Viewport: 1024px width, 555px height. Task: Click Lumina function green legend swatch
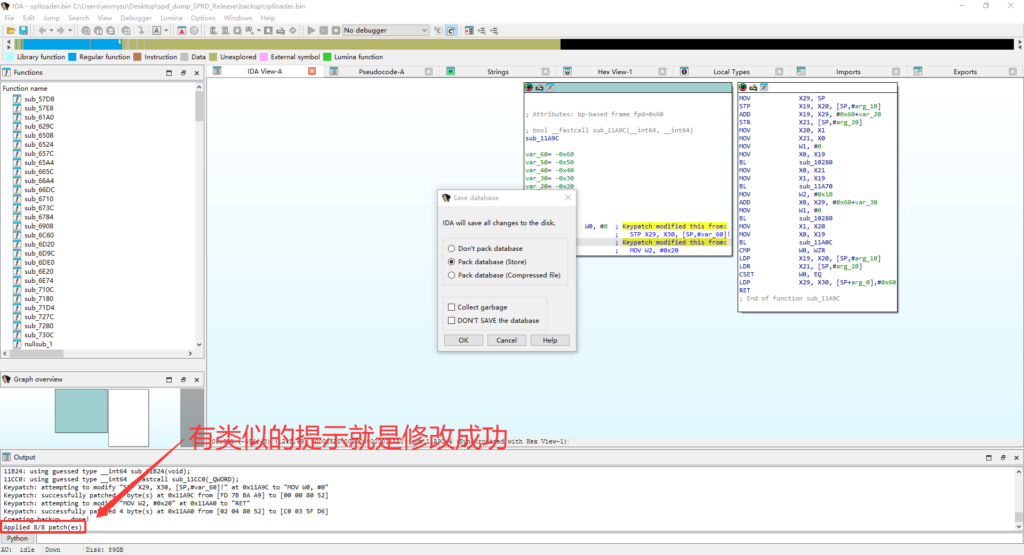[x=327, y=57]
